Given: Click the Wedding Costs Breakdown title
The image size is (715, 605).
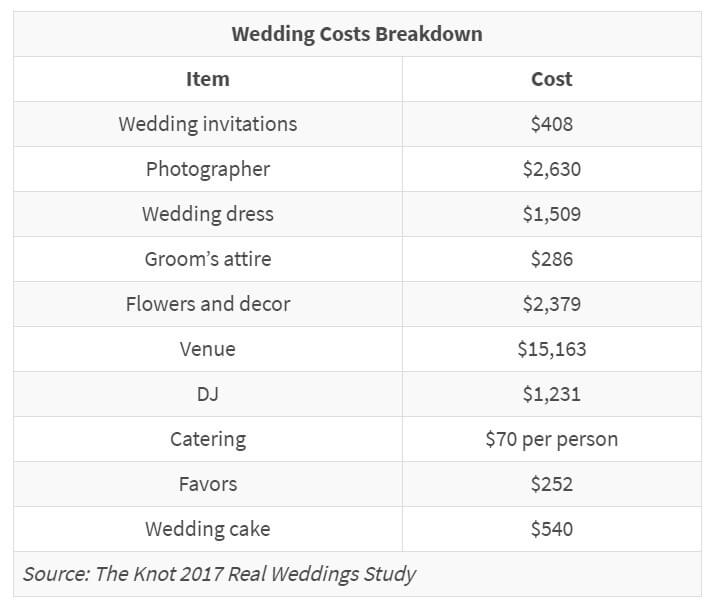Looking at the screenshot, I should (x=357, y=34).
